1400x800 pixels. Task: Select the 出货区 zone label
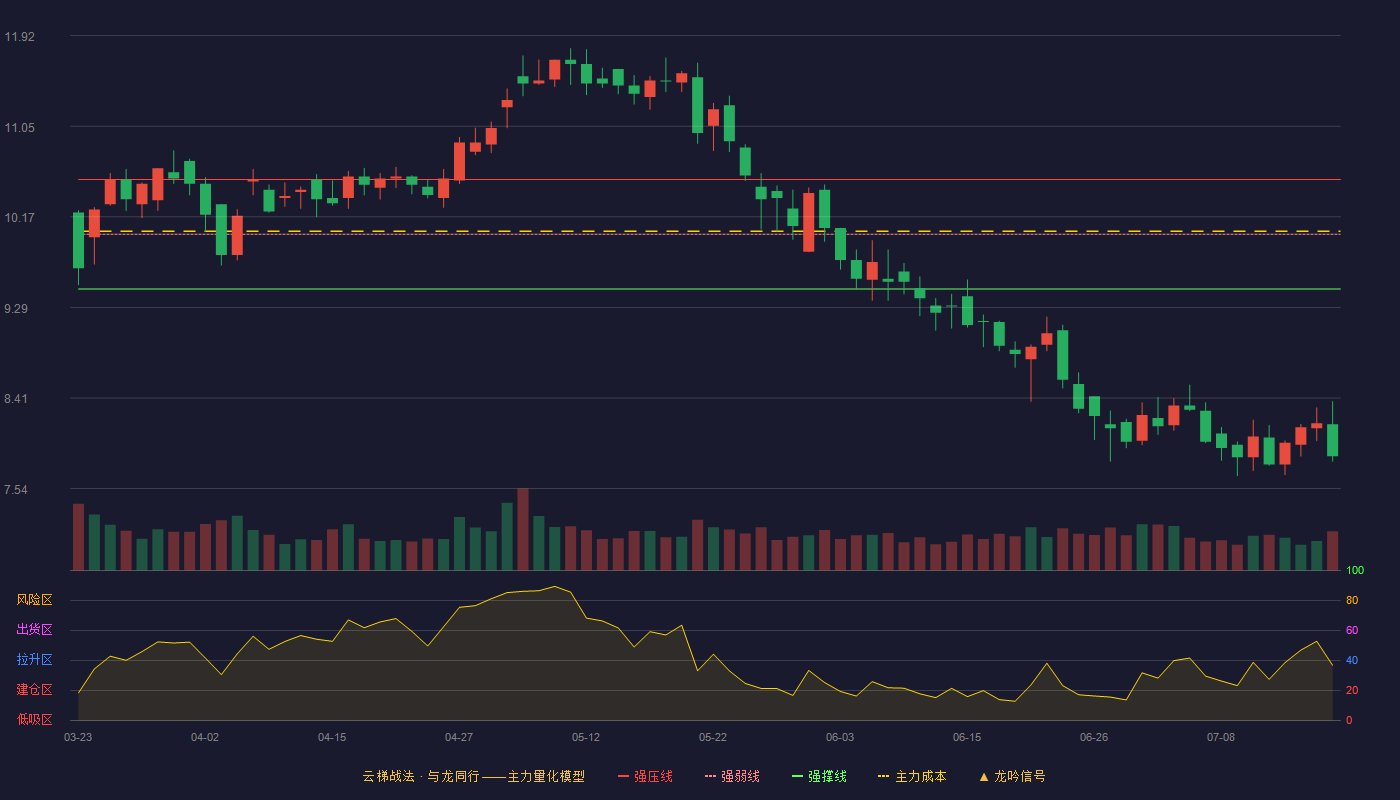tap(34, 630)
